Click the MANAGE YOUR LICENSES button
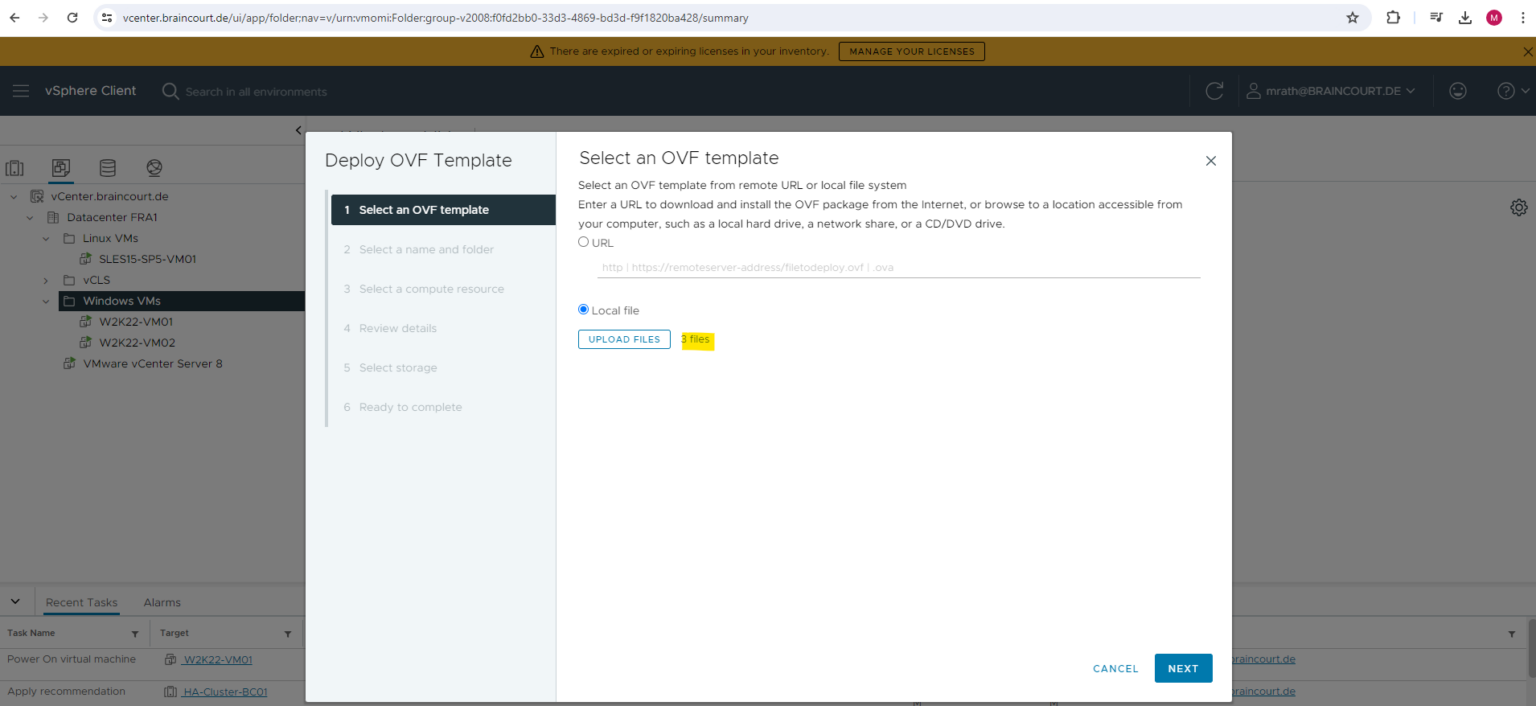 911,51
